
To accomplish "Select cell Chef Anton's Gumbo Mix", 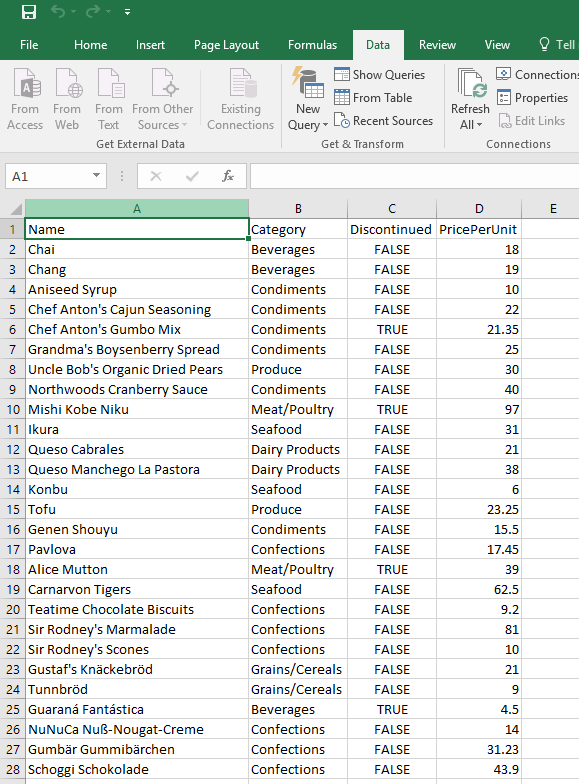I will 136,330.
